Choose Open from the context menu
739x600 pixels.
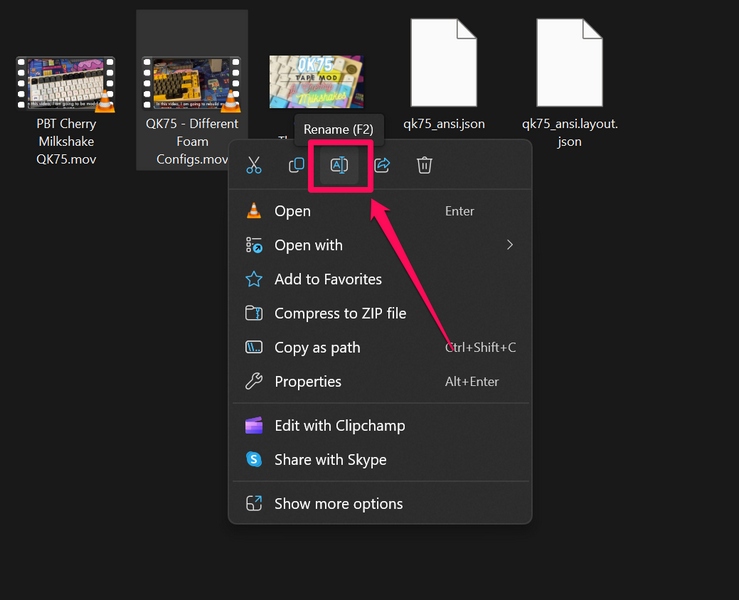[x=293, y=211]
